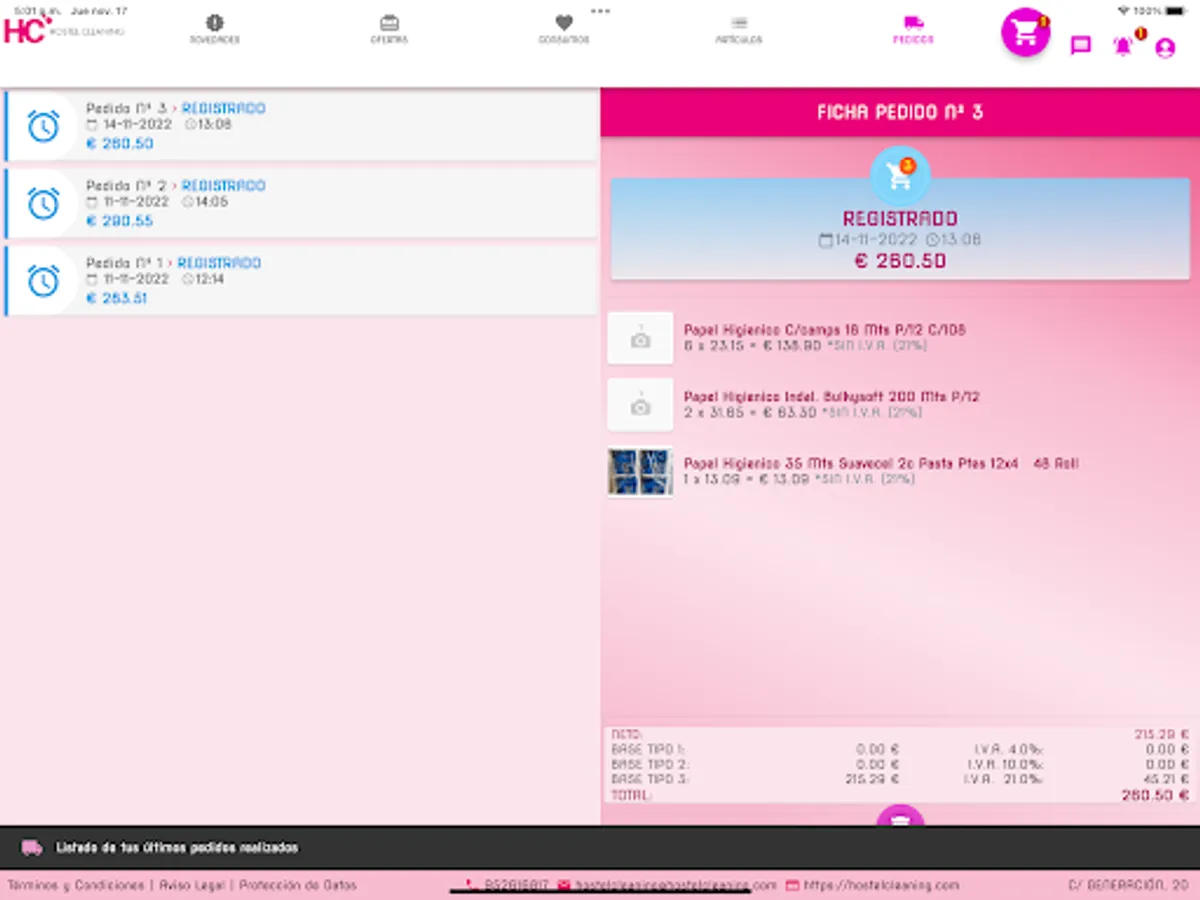Click the FICHA PEDIDO Nº 3 header
Image resolution: width=1200 pixels, height=900 pixels.
click(x=900, y=112)
